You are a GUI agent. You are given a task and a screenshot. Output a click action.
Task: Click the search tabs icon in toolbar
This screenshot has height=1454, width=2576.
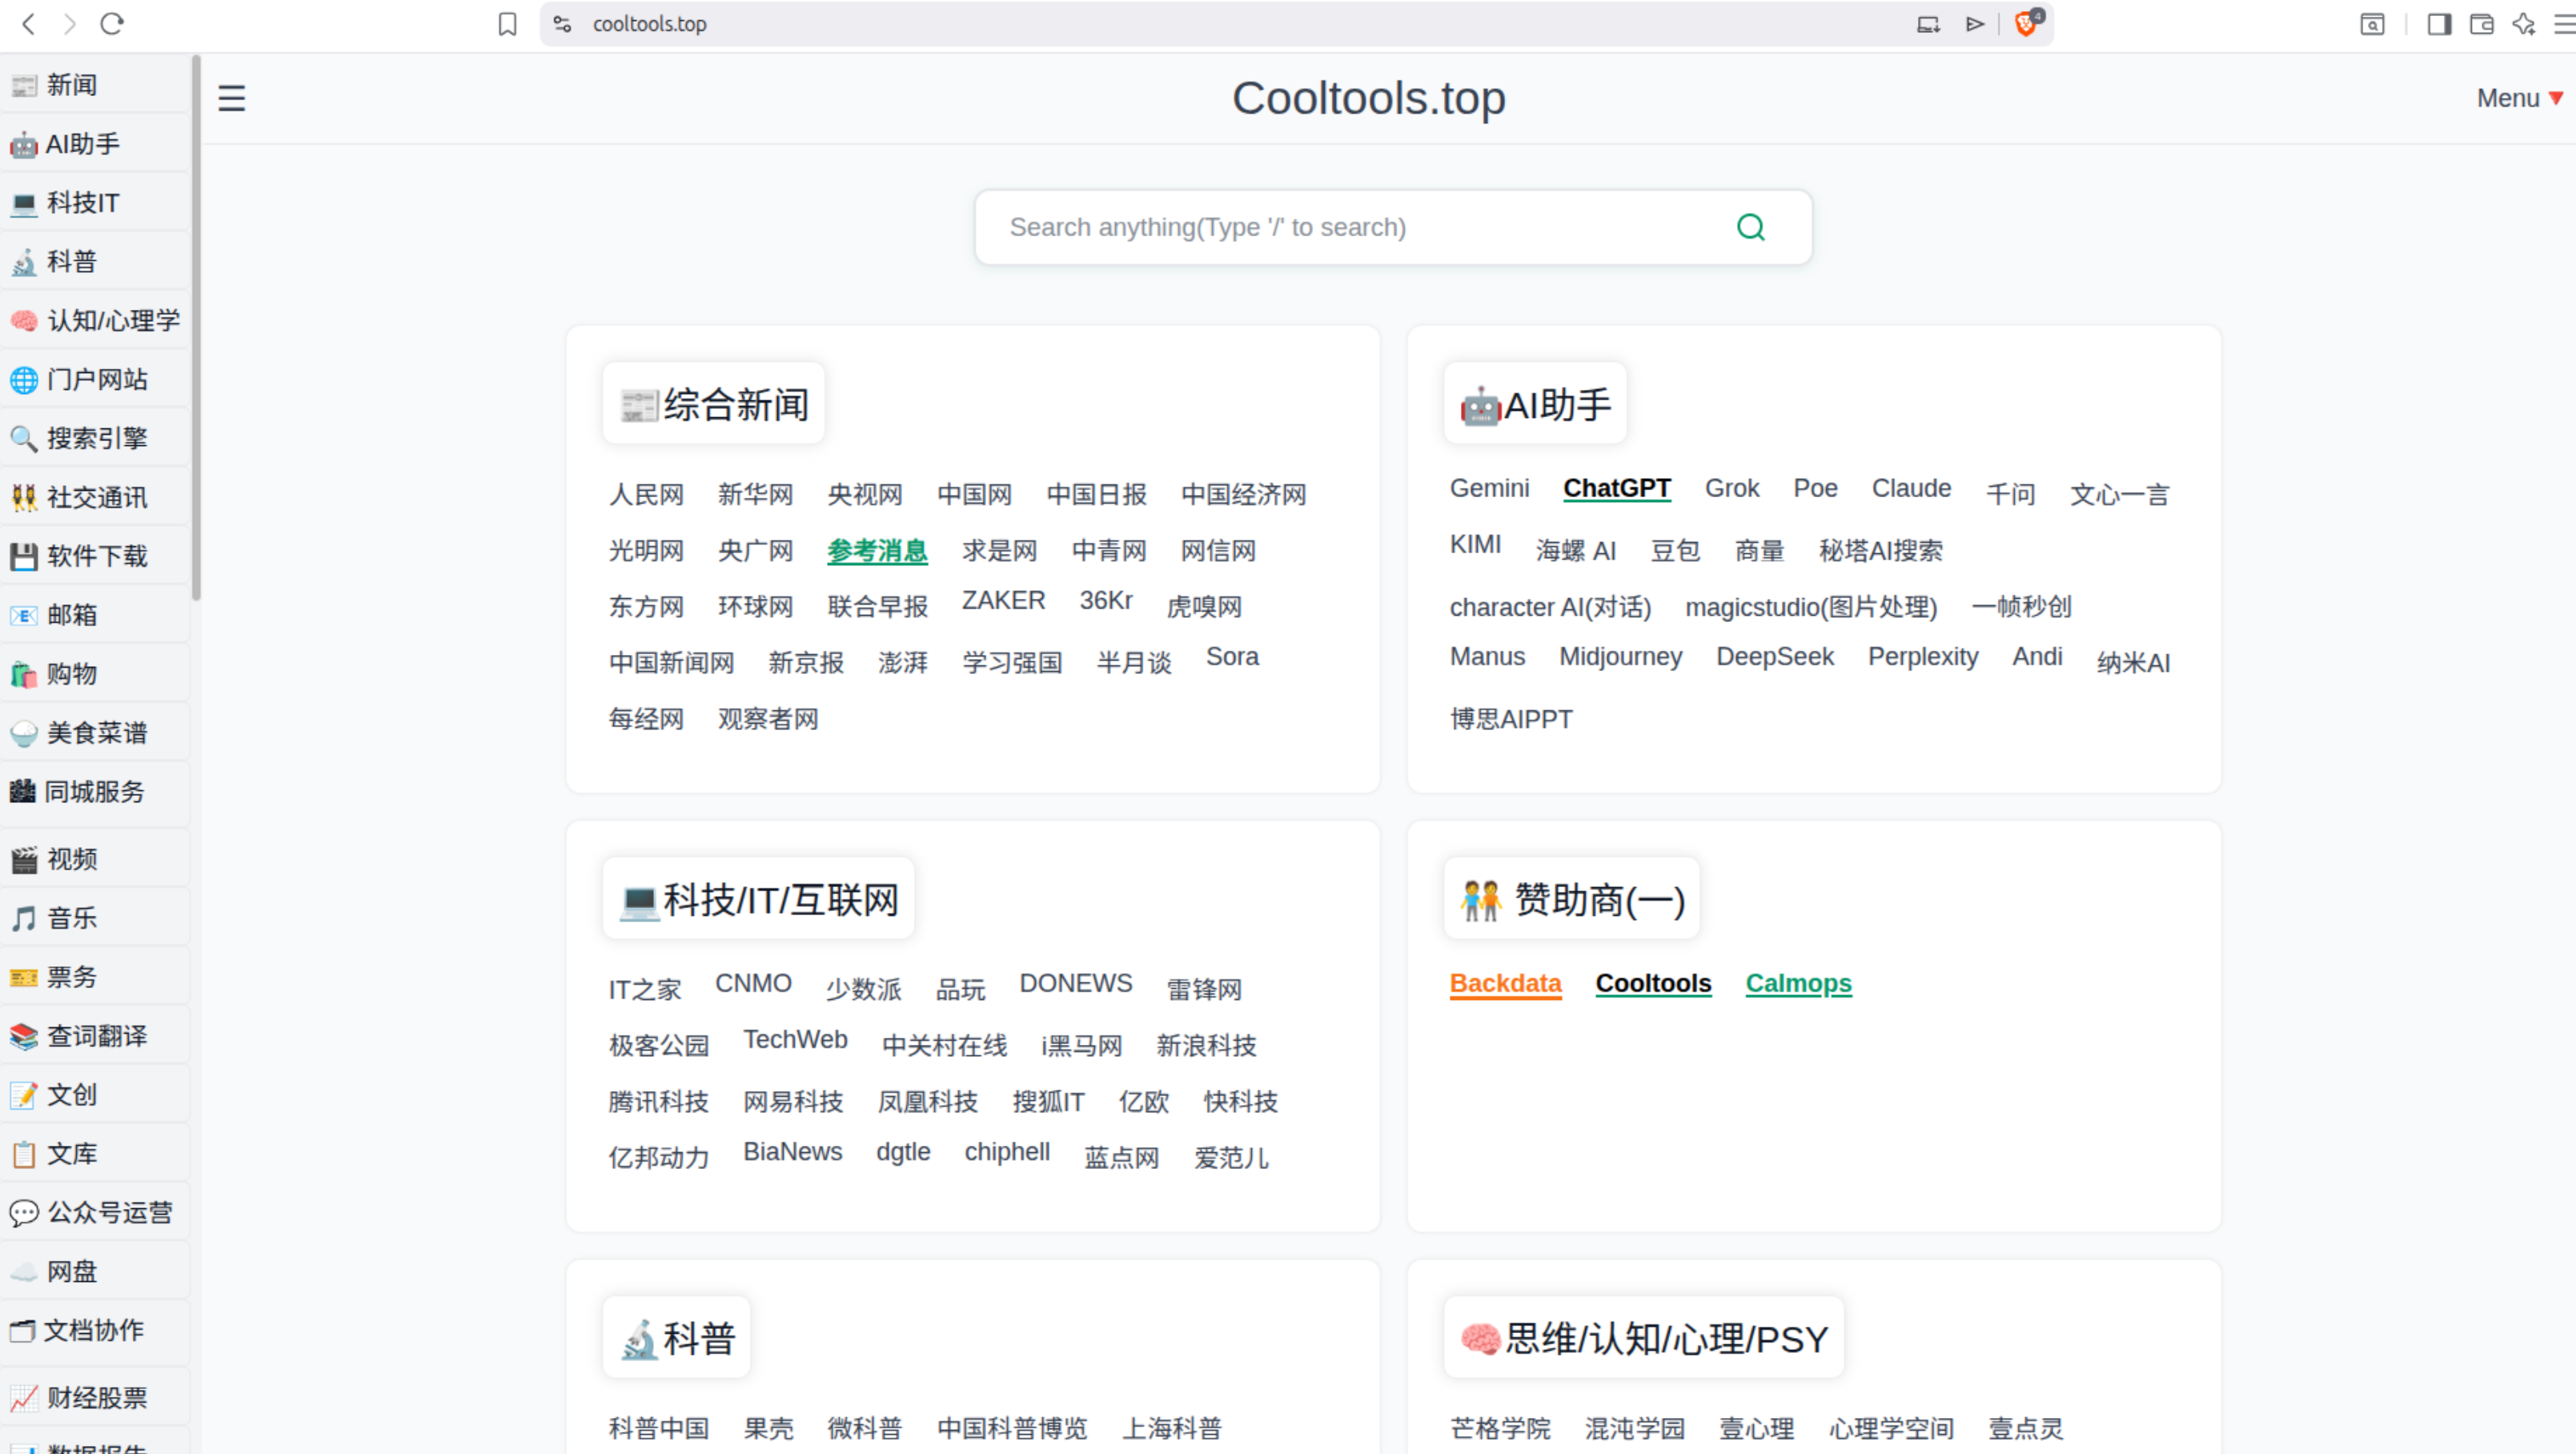(2373, 24)
